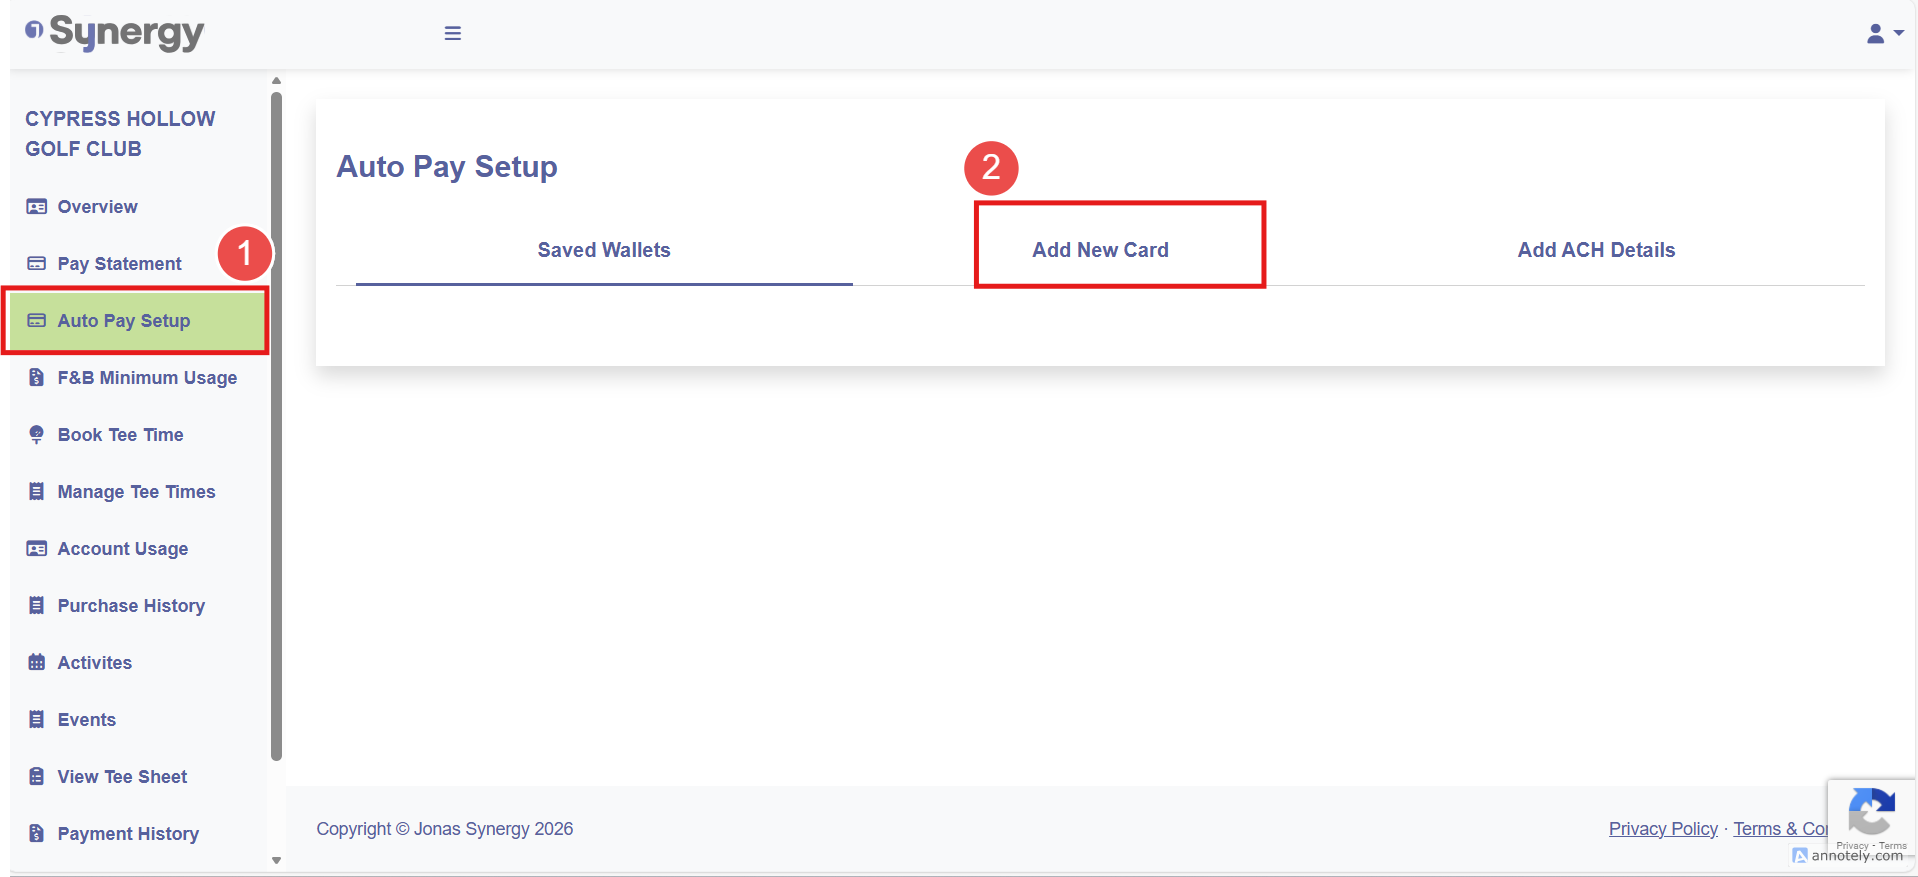Open the Terms & Conditions link
Viewport: 1918px width, 877px height.
[x=1780, y=829]
